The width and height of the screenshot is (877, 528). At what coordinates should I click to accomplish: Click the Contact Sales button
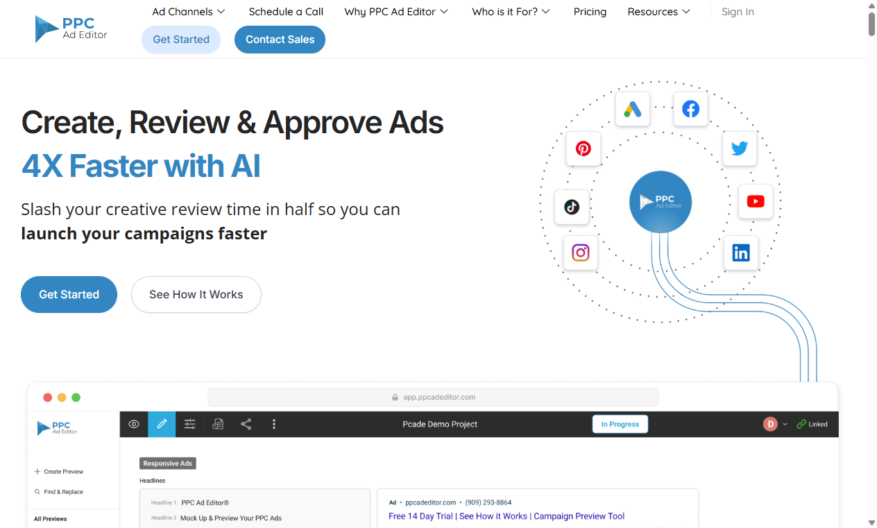point(280,40)
